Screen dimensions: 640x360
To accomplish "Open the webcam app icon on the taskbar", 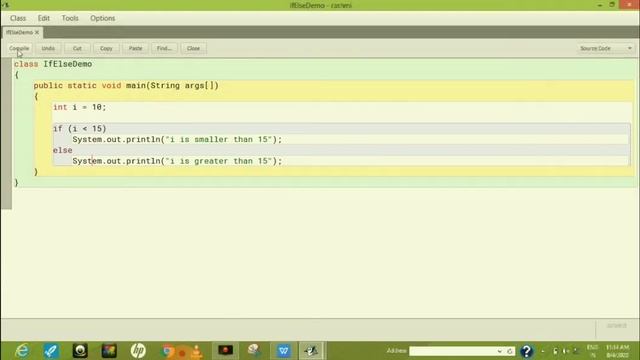I will 80,351.
